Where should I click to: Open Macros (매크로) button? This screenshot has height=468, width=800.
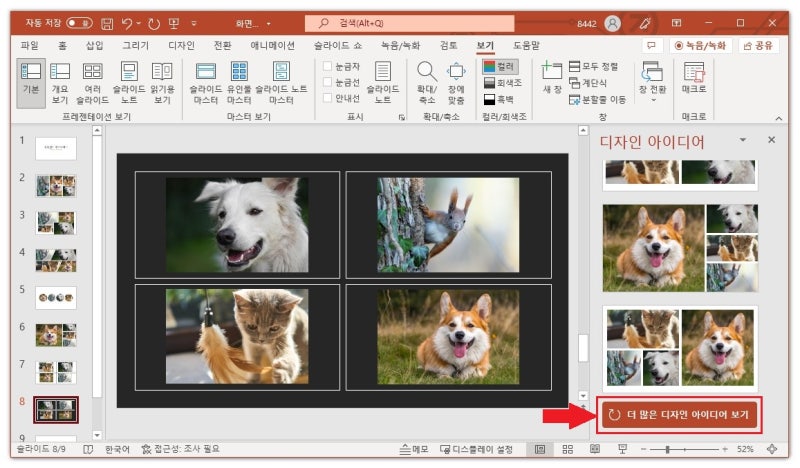coord(694,78)
